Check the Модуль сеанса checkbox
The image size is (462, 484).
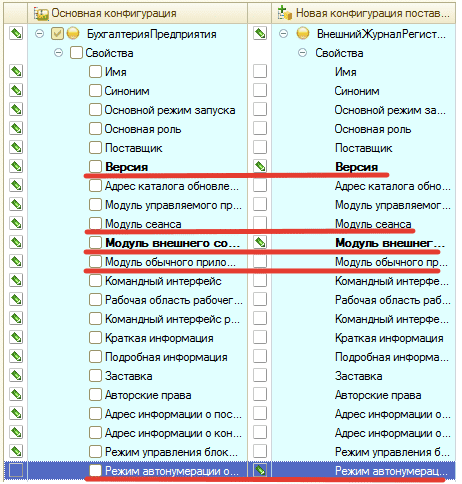[95, 224]
